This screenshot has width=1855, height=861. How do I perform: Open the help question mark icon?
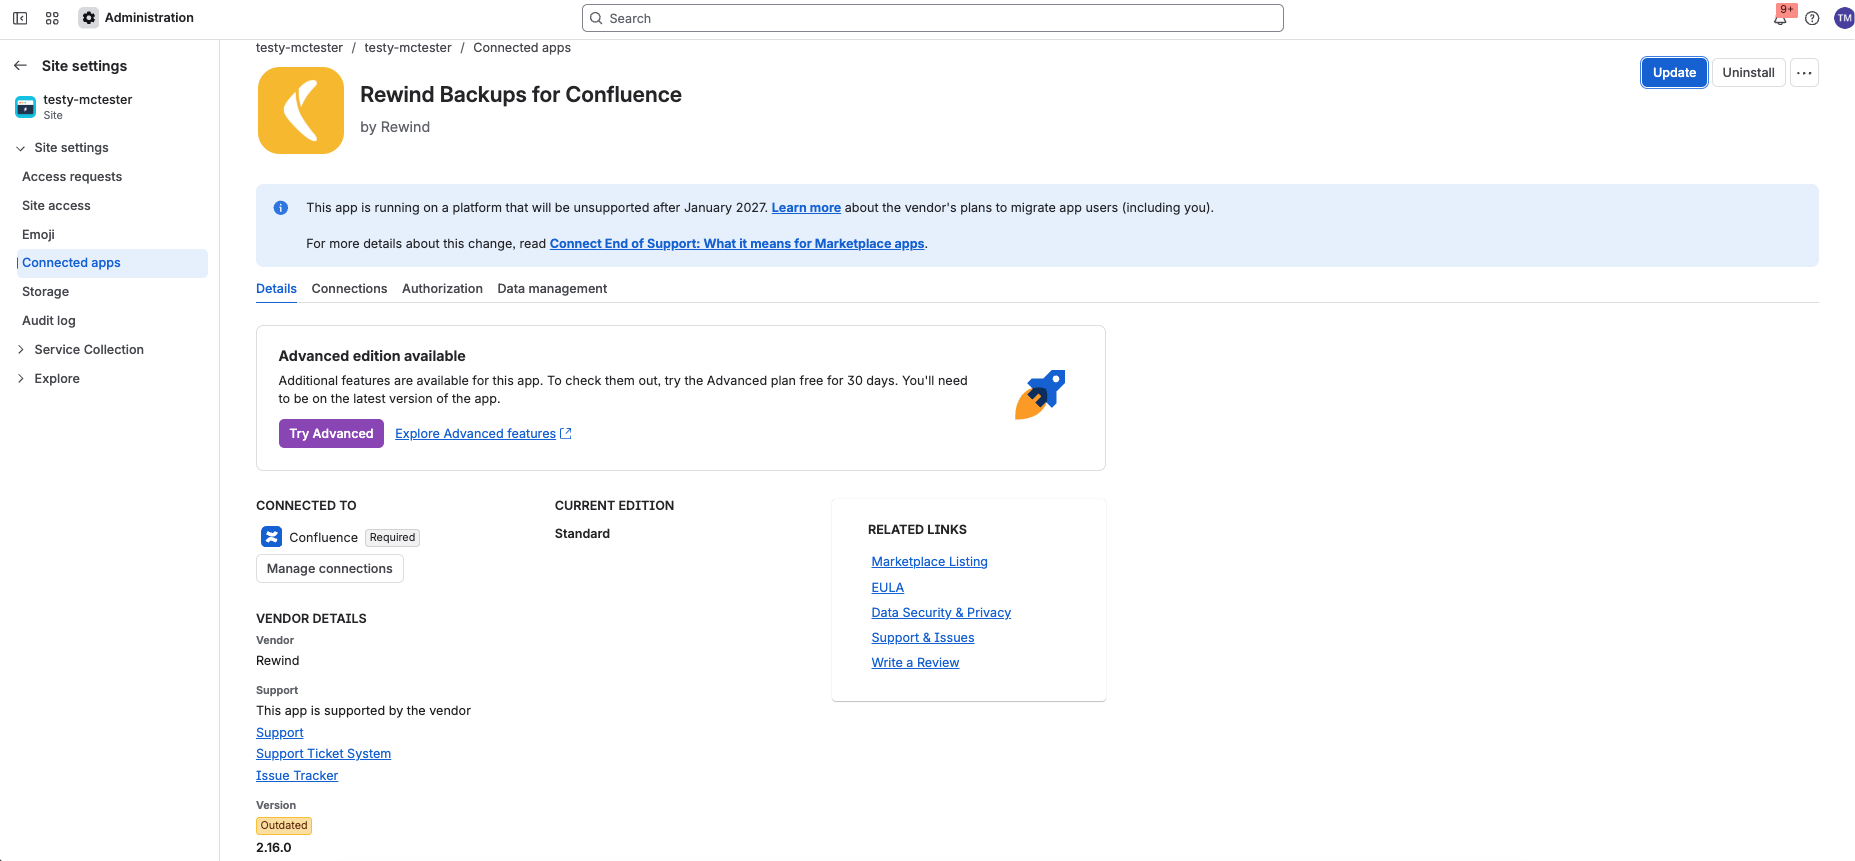(1812, 18)
